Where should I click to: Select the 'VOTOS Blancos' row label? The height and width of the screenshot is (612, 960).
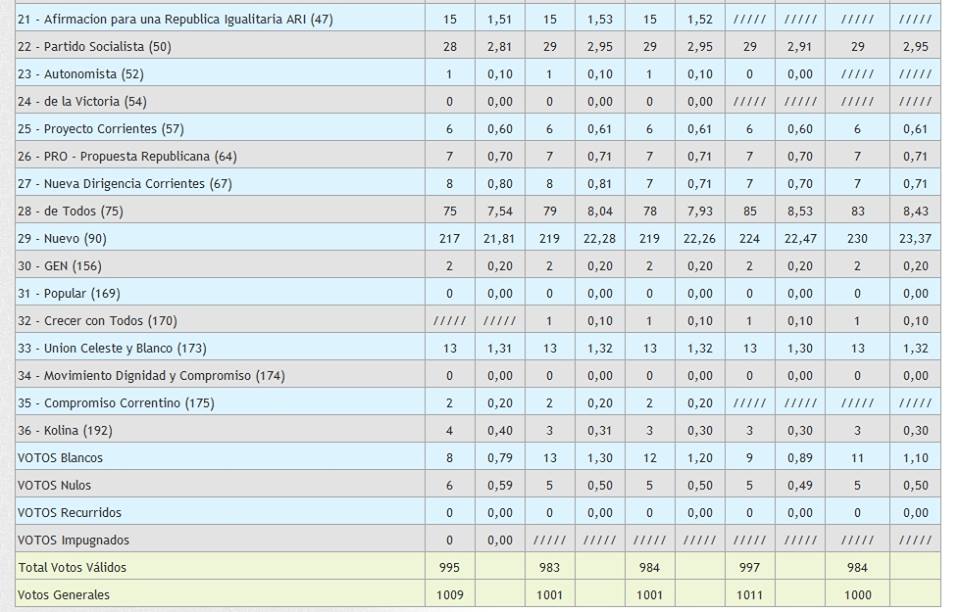click(60, 458)
